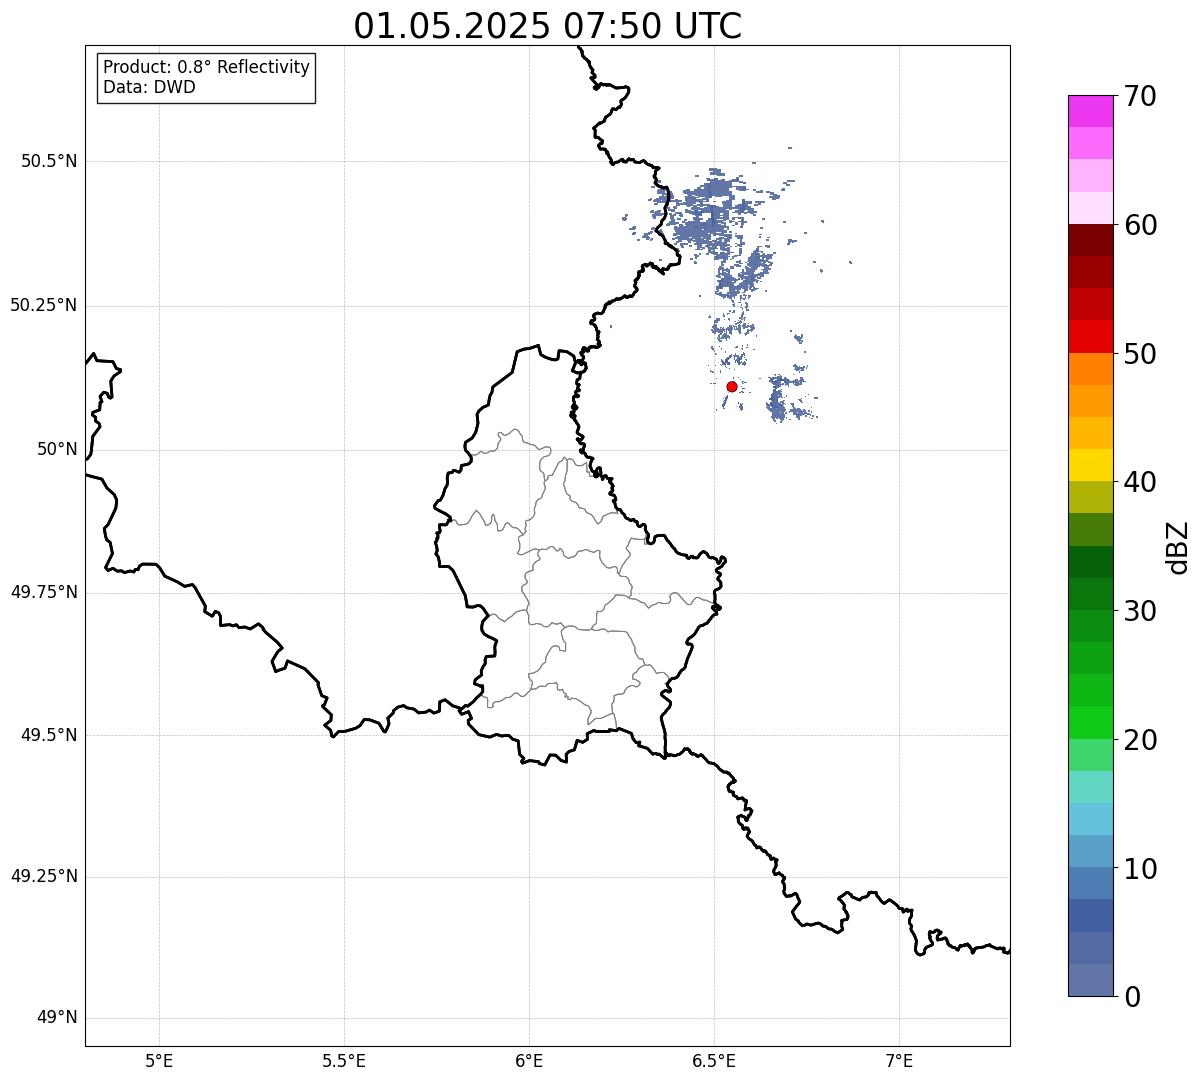Click the 49.25°N latitude label
The width and height of the screenshot is (1202, 1081).
pos(44,876)
